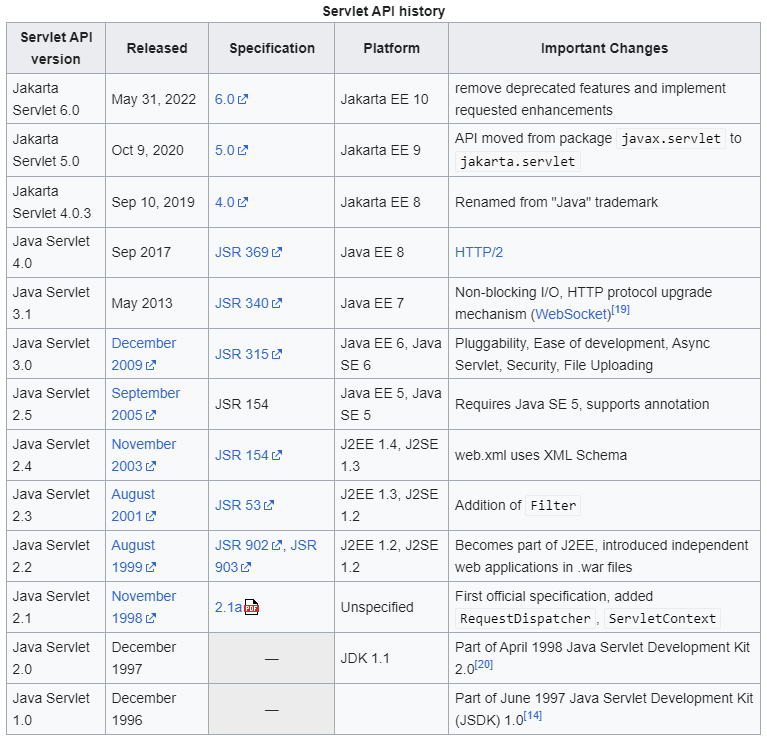The width and height of the screenshot is (767, 742).
Task: Open citation reference 19
Action: click(620, 310)
